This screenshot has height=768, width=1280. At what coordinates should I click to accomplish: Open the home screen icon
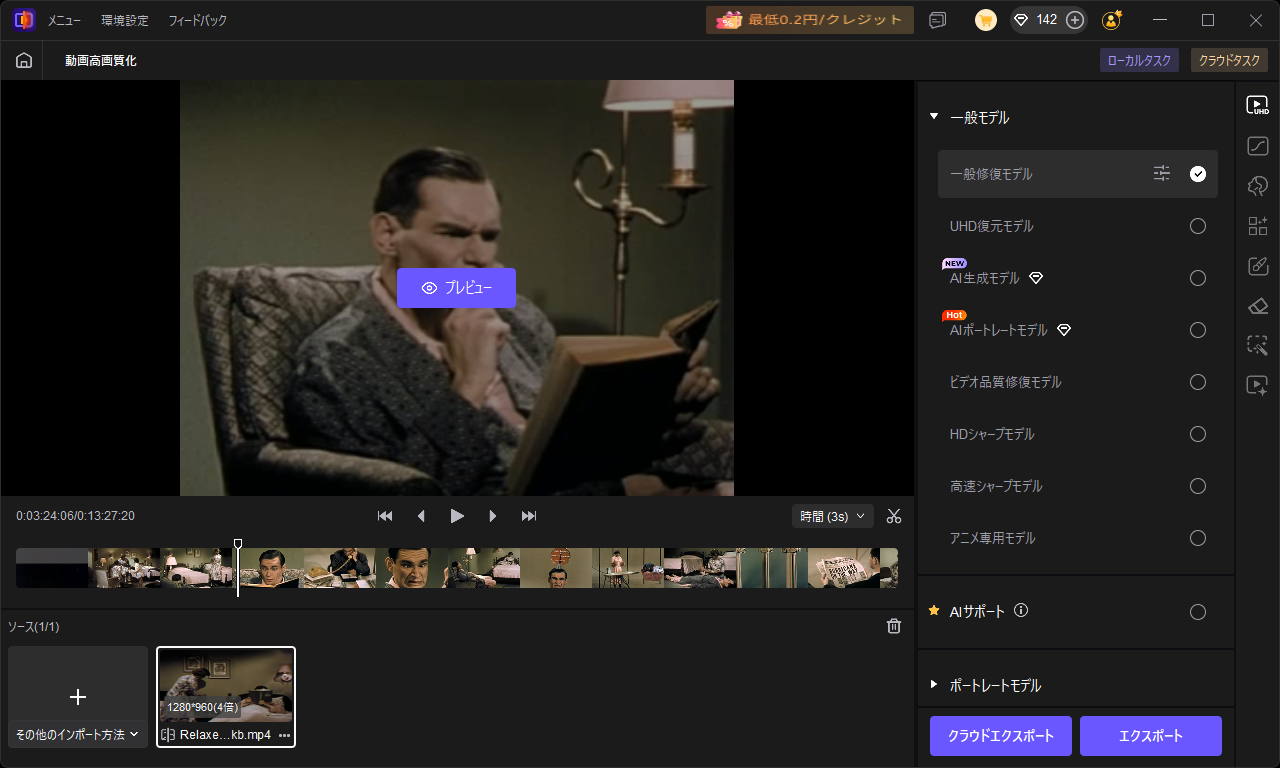23,60
